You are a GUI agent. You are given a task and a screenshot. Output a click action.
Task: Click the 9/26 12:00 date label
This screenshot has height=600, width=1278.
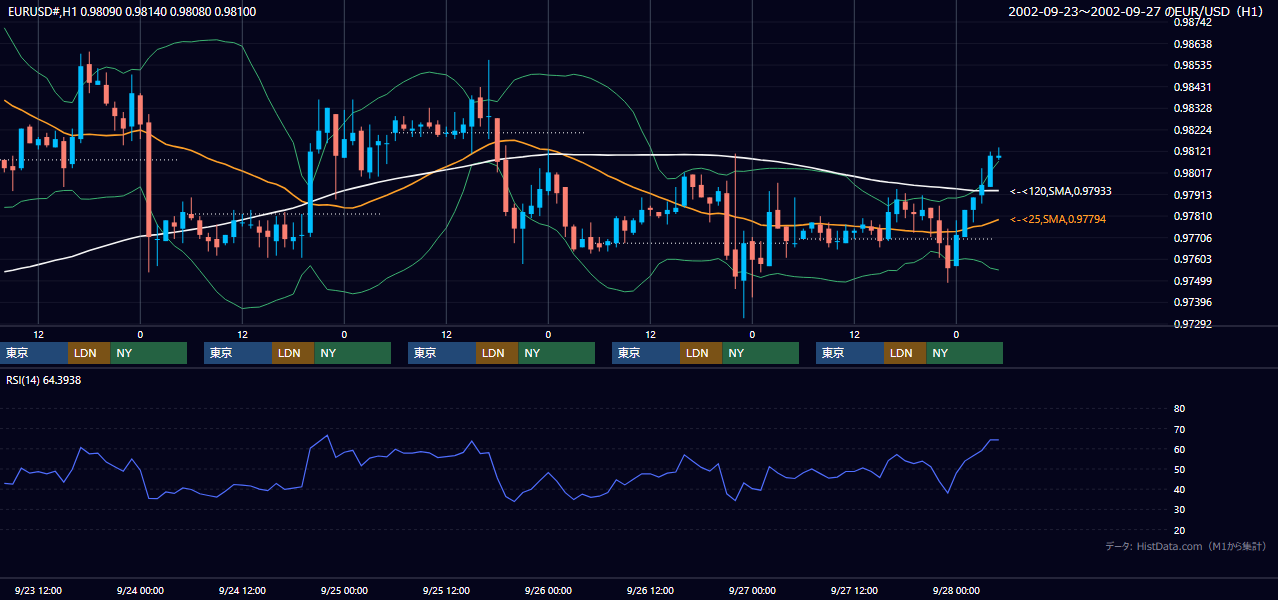tap(649, 590)
